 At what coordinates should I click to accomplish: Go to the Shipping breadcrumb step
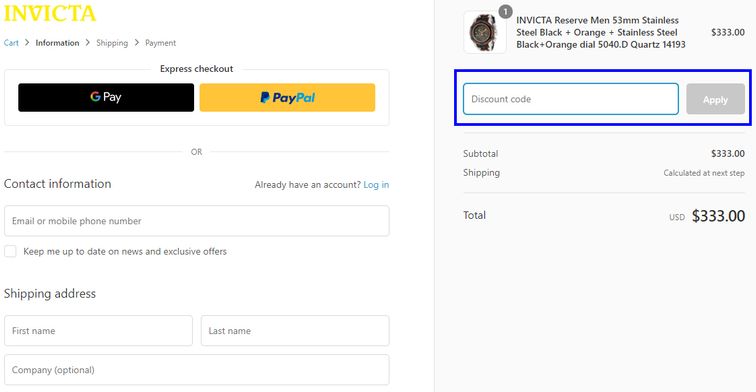[112, 43]
